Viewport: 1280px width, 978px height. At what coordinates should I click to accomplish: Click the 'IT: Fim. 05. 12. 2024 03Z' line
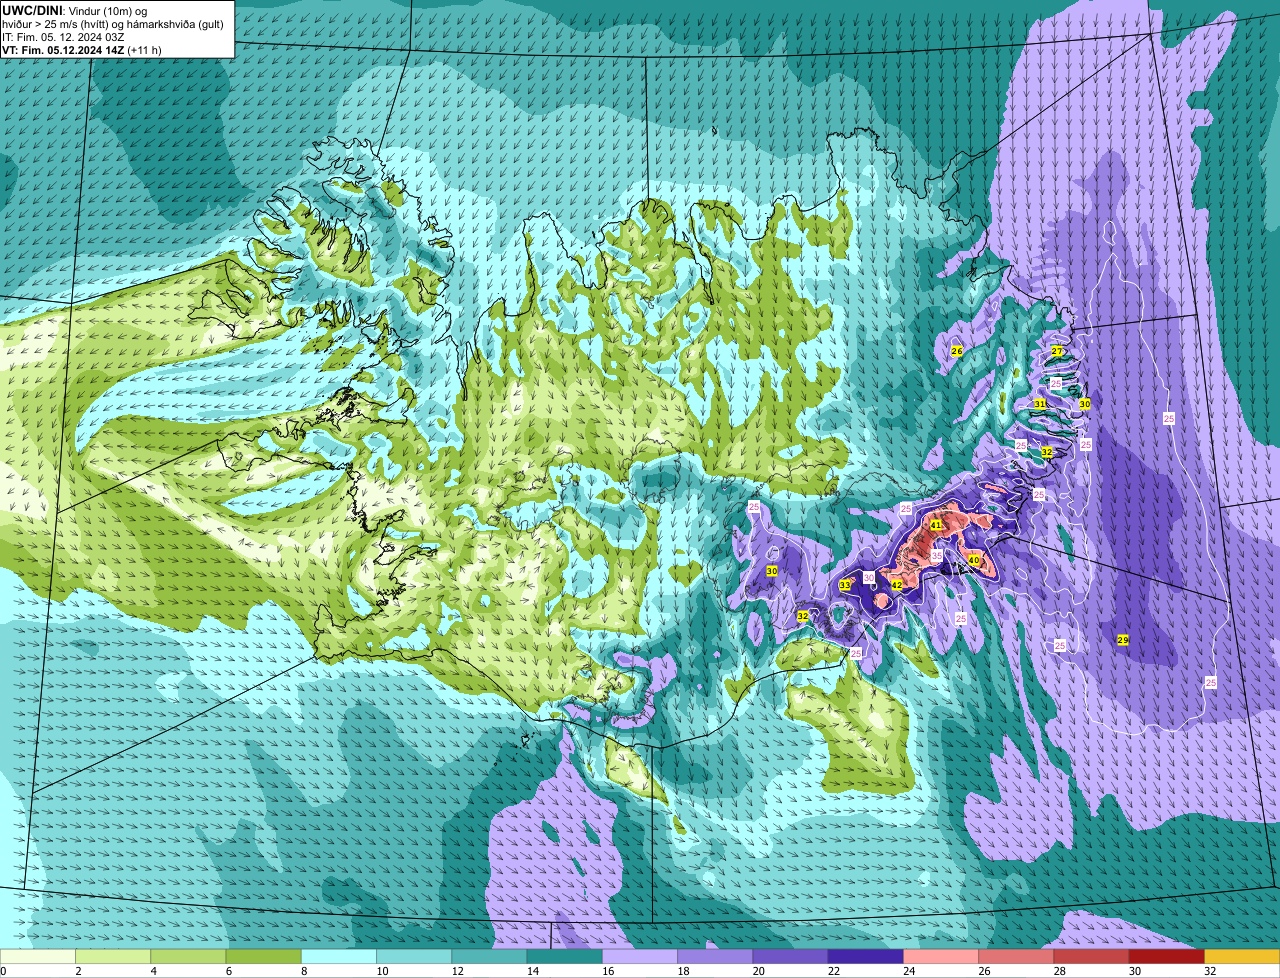(x=63, y=37)
